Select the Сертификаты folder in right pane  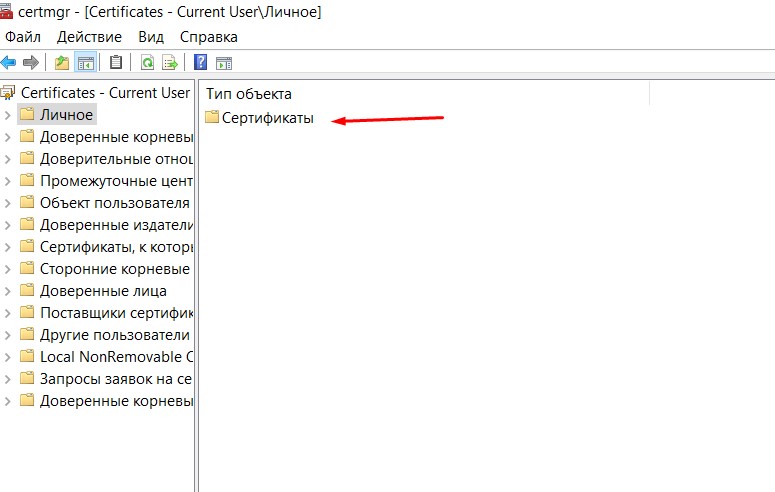pyautogui.click(x=267, y=118)
